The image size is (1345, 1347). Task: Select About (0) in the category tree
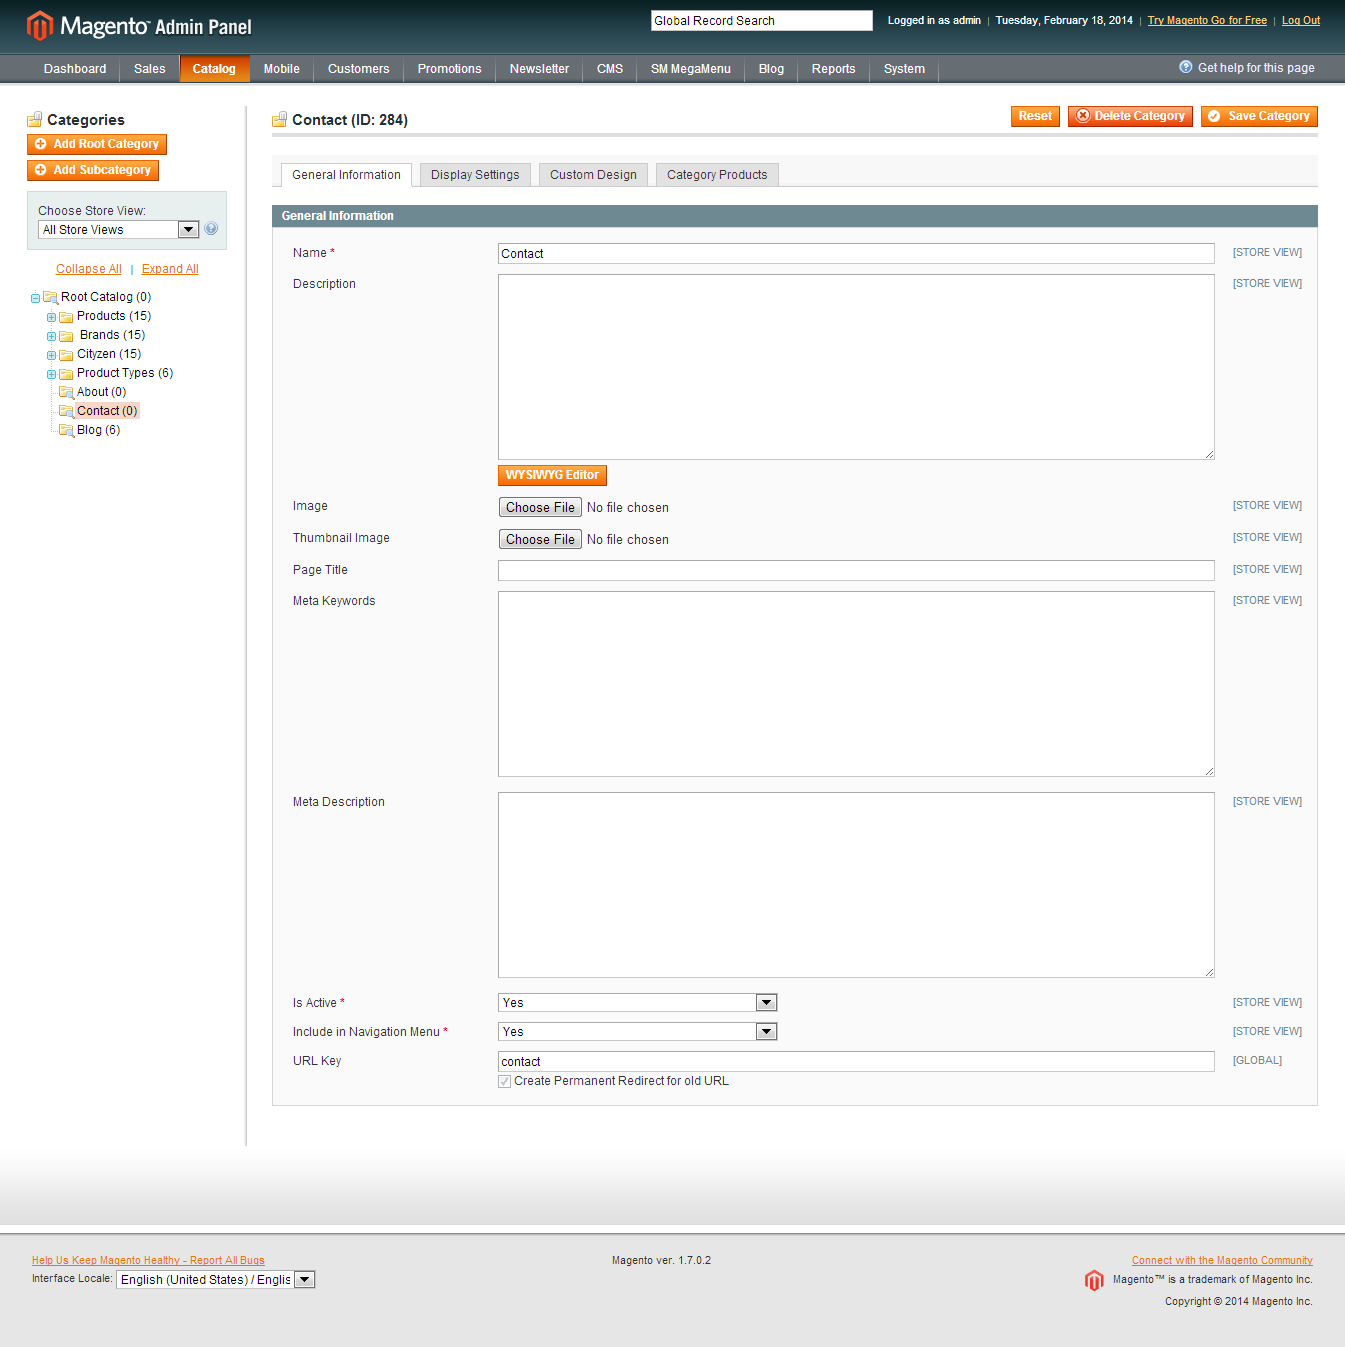[x=101, y=392]
